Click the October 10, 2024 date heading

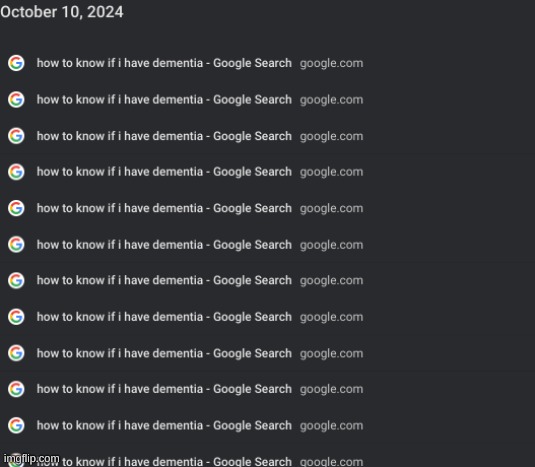62,12
